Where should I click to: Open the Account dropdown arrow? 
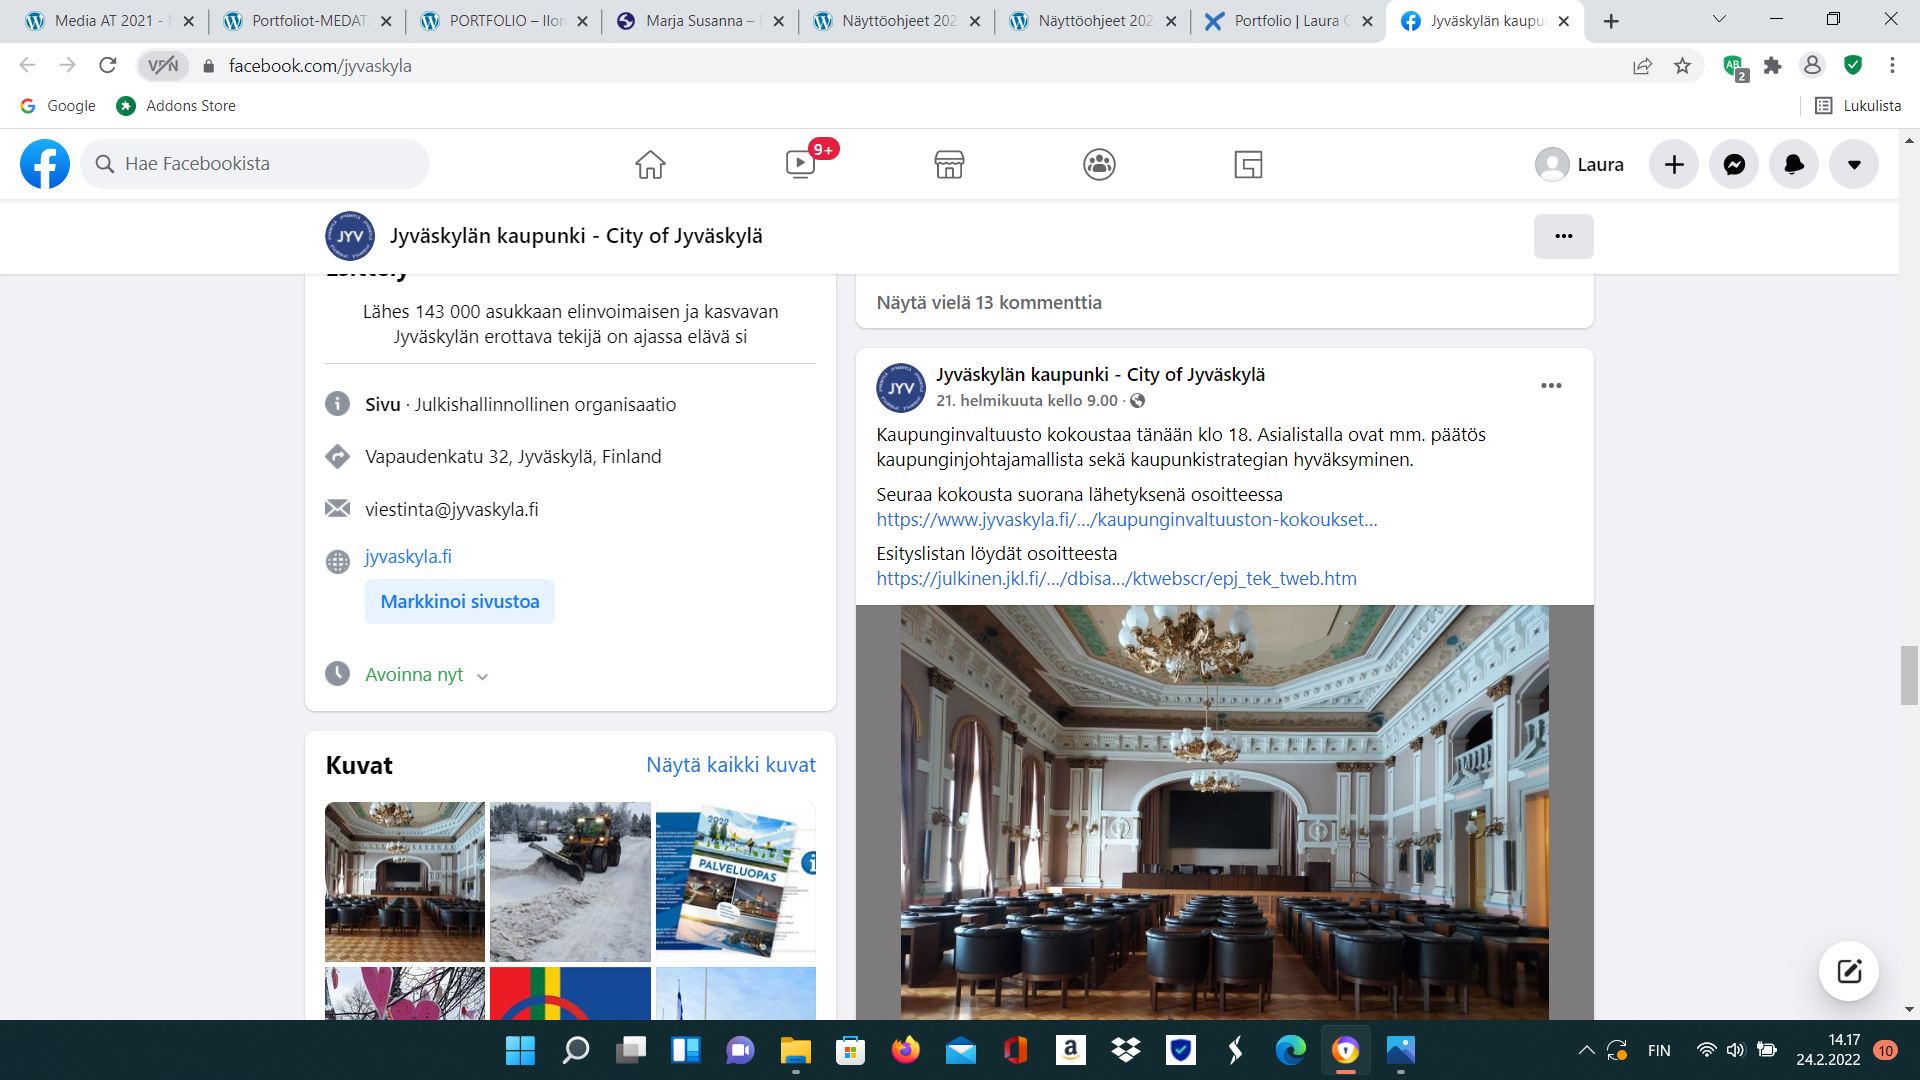1854,164
